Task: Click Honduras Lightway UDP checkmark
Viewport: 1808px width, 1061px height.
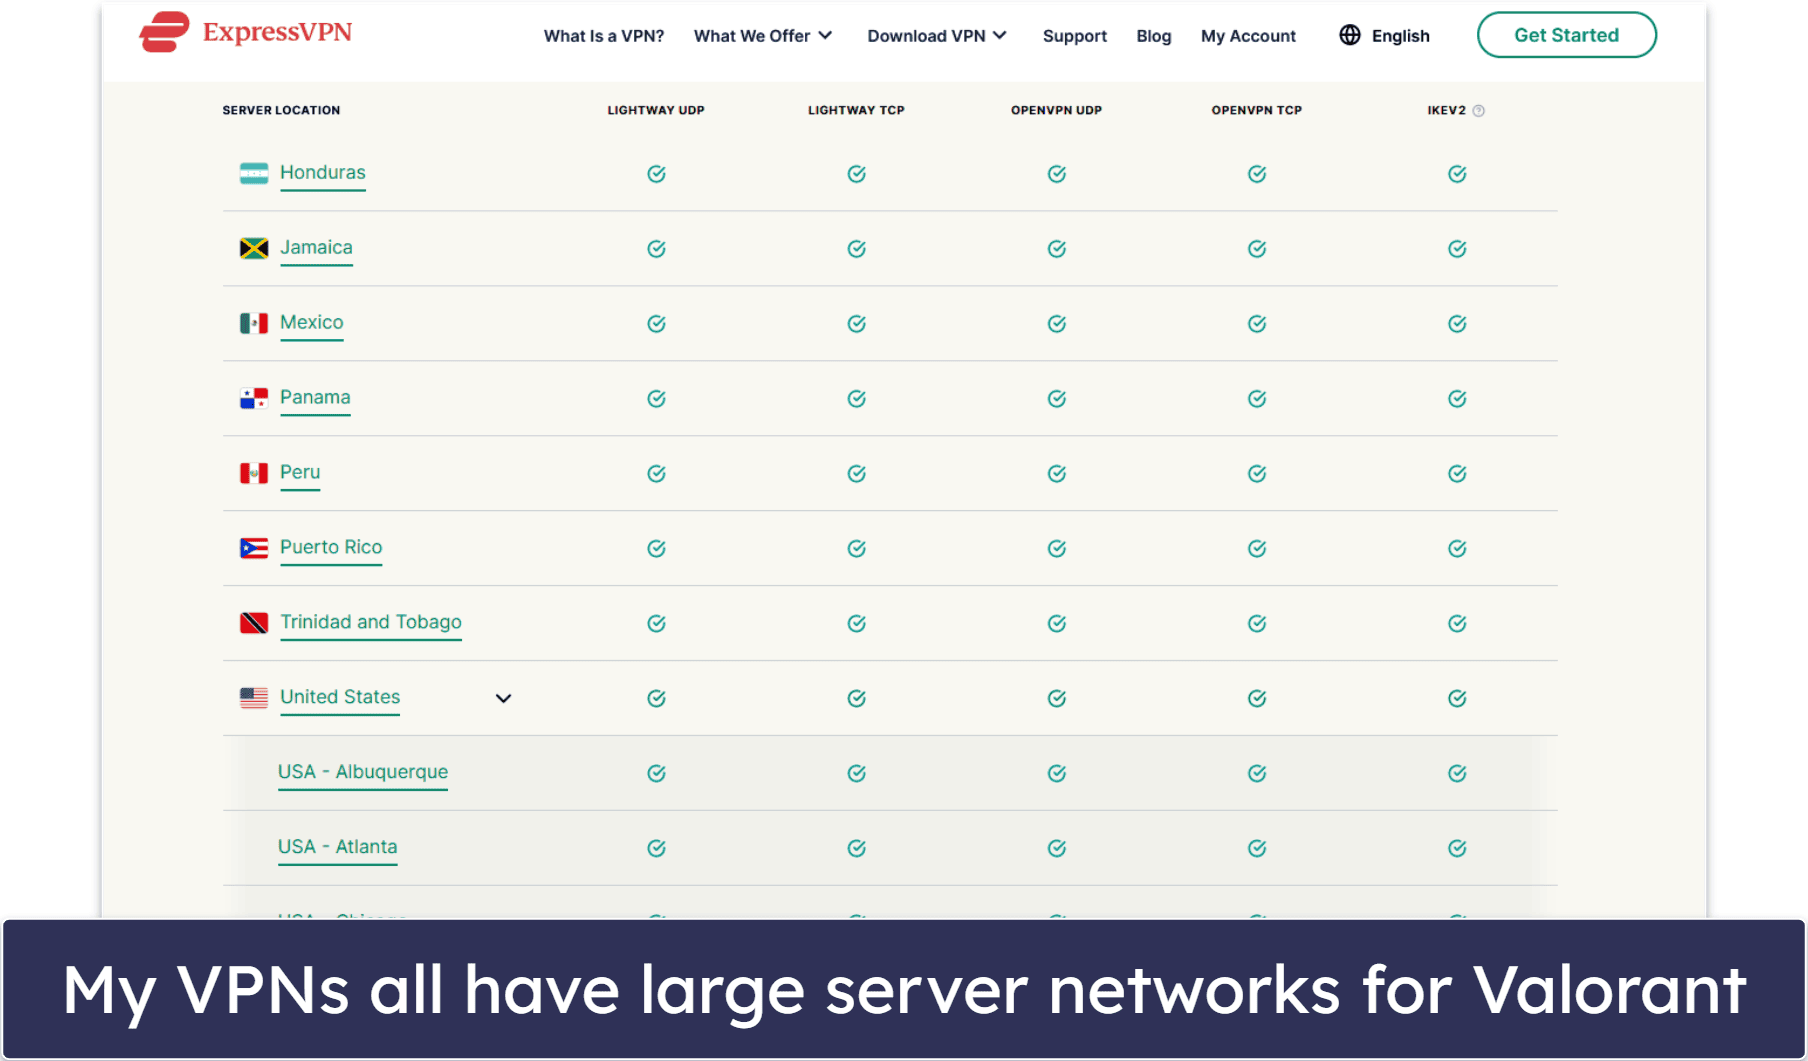Action: coord(656,174)
